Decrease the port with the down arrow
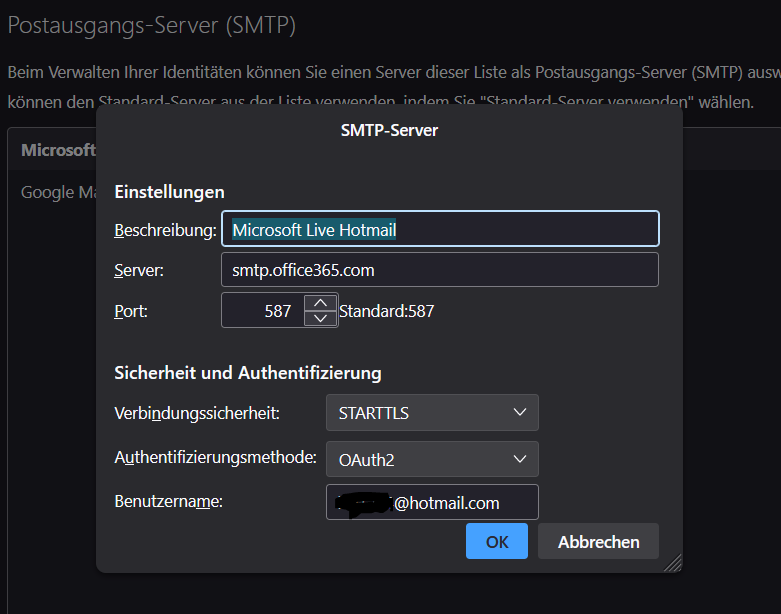781x614 pixels. (x=319, y=318)
